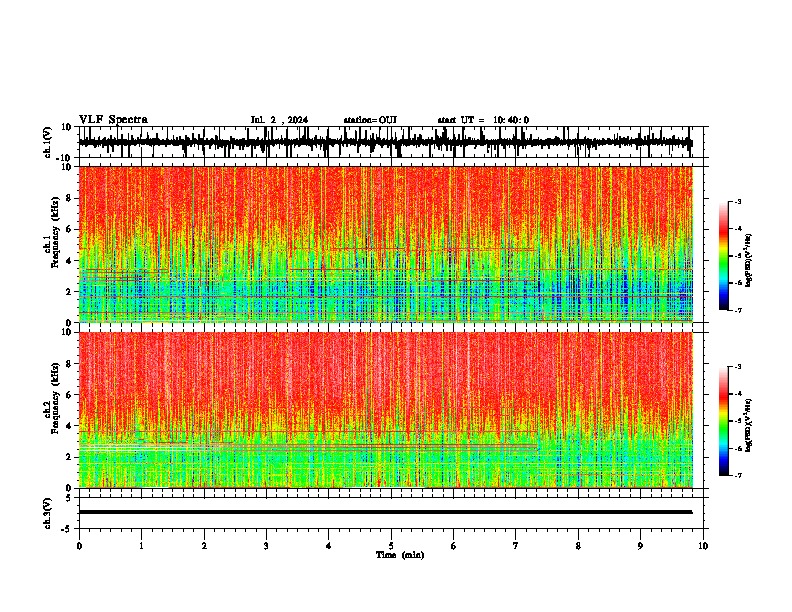Click the ch.3(V) flat black trace
The width and height of the screenshot is (792, 612).
(385, 512)
